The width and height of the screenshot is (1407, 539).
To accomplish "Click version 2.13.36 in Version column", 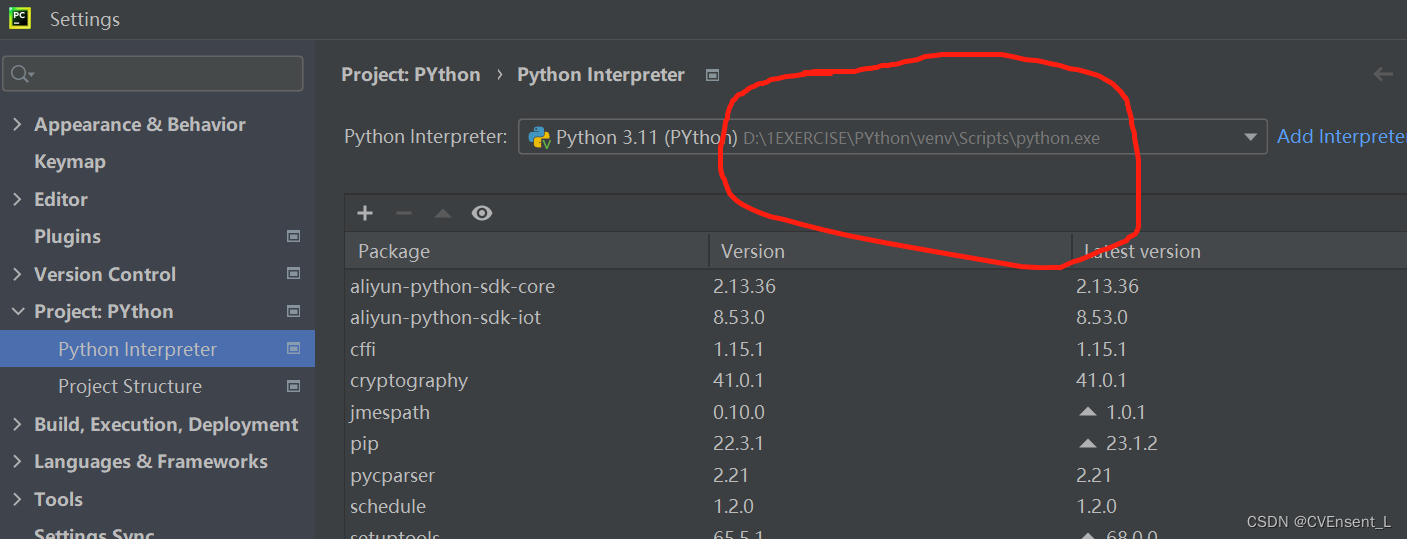I will pyautogui.click(x=744, y=286).
